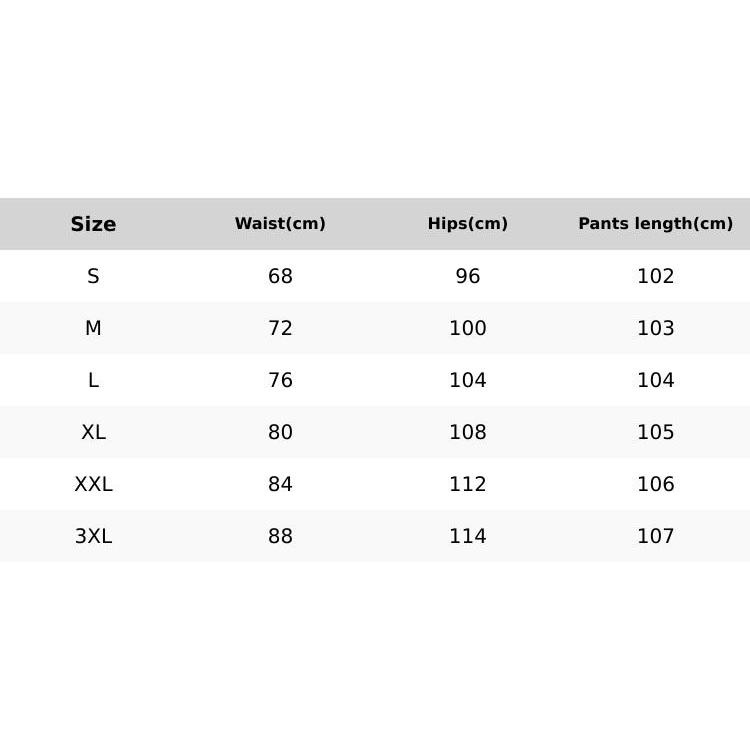Click the Pants length(cm) column header
The width and height of the screenshot is (750, 750).
[656, 224]
